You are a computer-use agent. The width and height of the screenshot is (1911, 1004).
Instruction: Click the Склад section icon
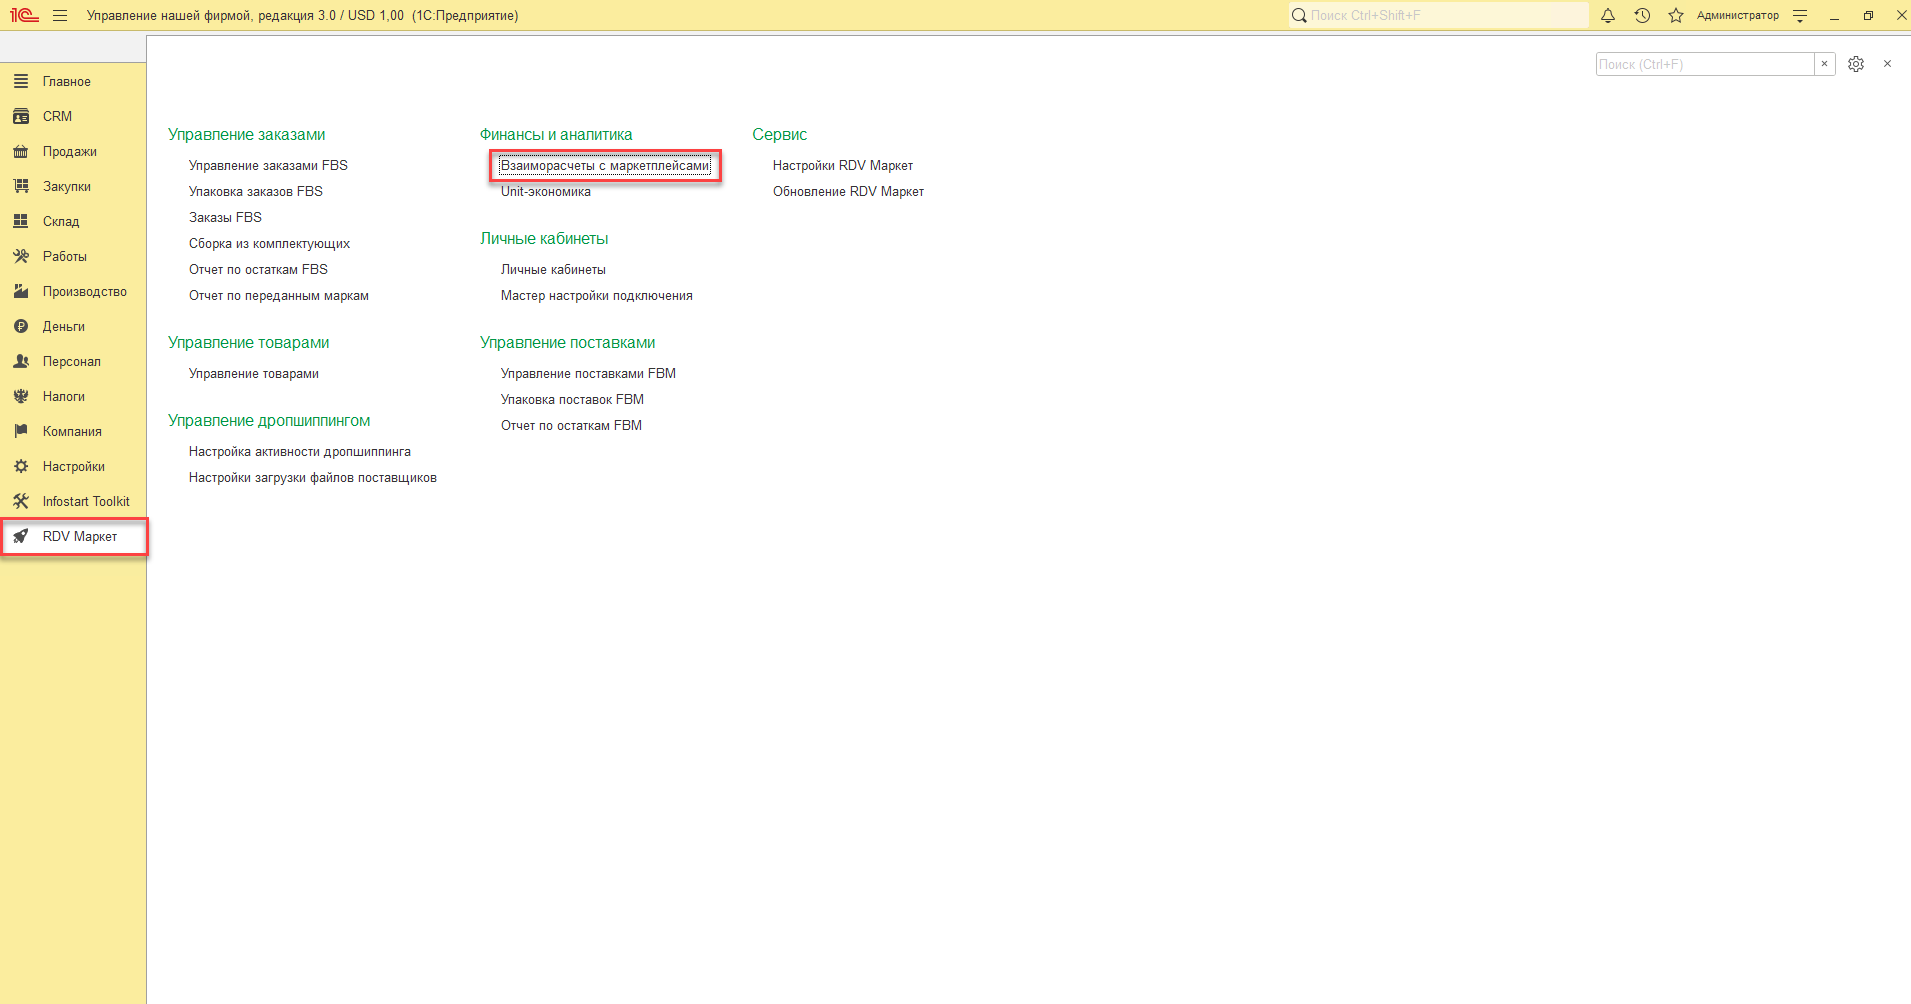pyautogui.click(x=21, y=221)
